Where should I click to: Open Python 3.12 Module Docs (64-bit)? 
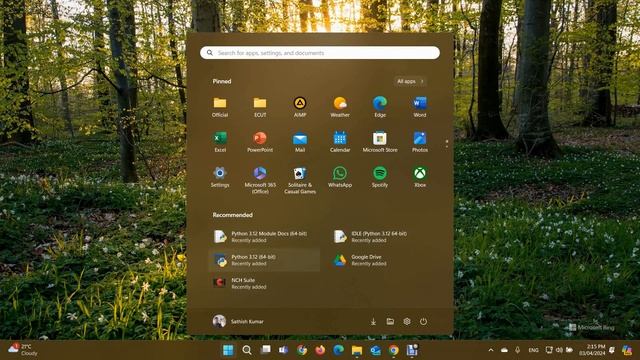[x=264, y=237]
